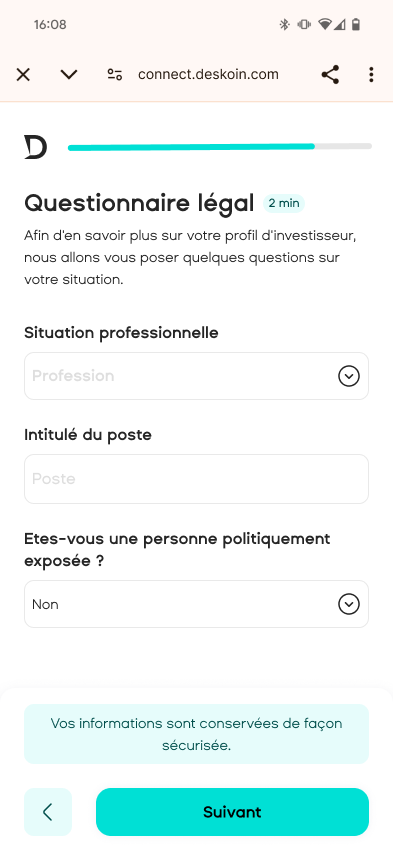Screen dimensions: 393x852
Task: Tap the 2 min duration badge
Action: click(284, 203)
